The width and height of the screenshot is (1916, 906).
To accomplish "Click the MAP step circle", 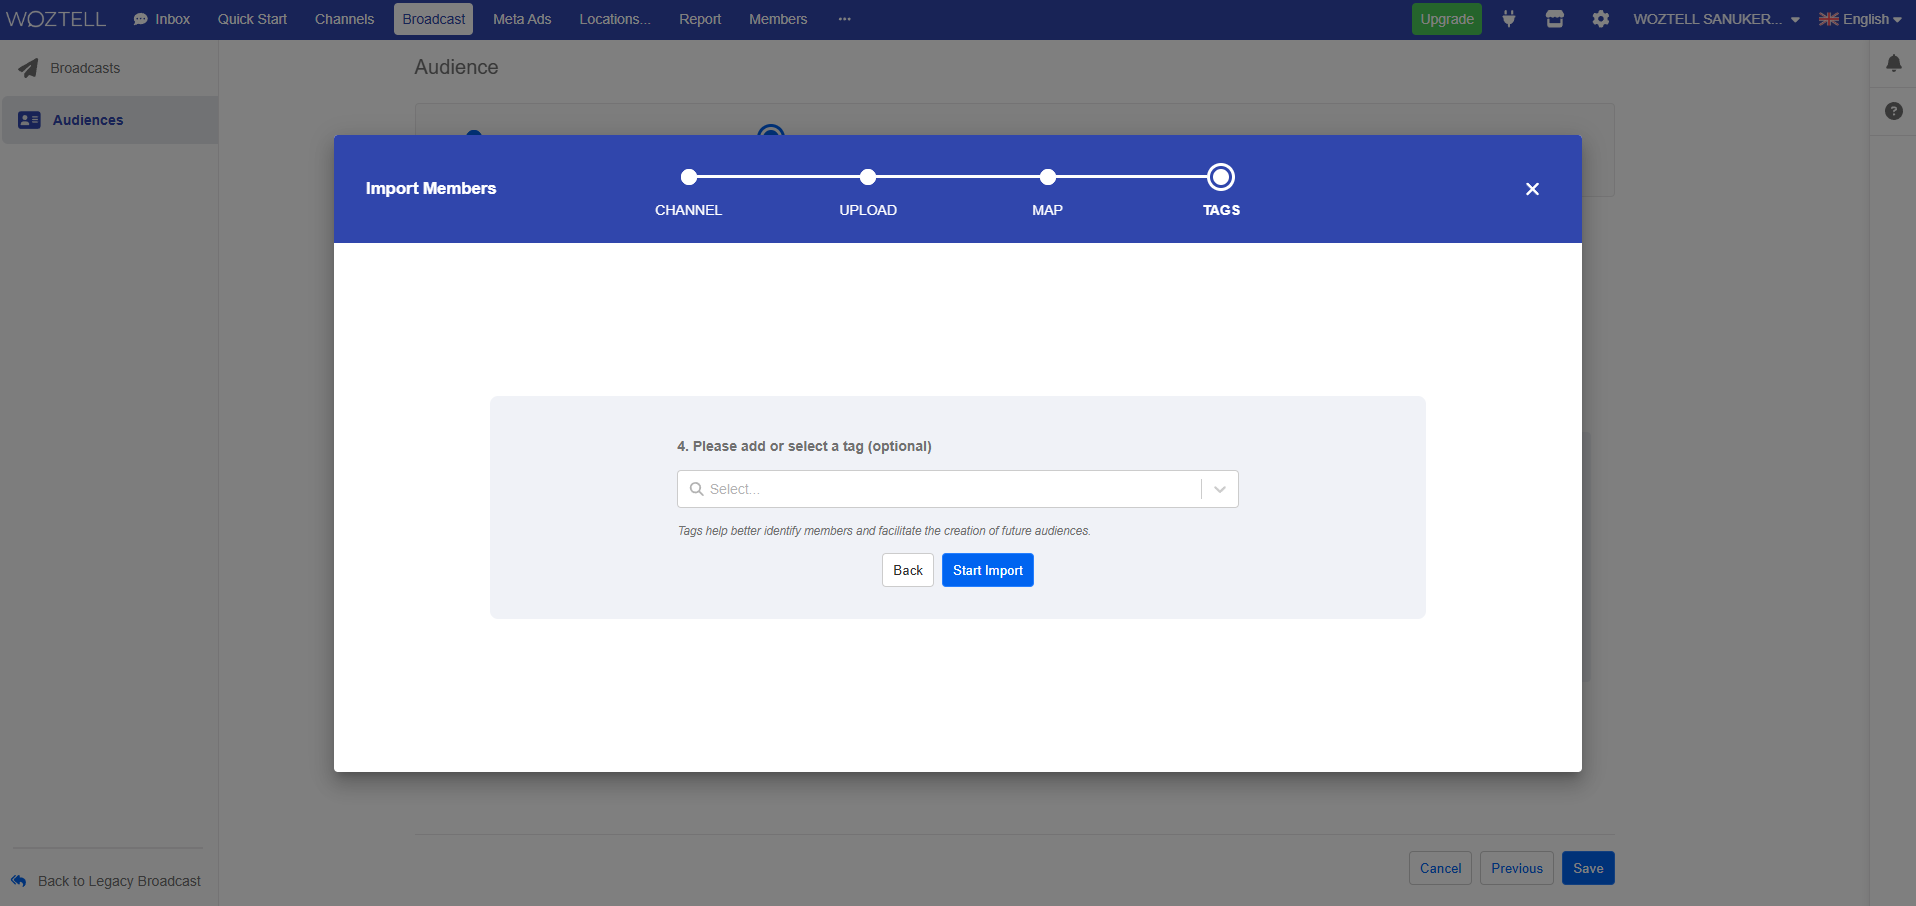I will (x=1046, y=177).
